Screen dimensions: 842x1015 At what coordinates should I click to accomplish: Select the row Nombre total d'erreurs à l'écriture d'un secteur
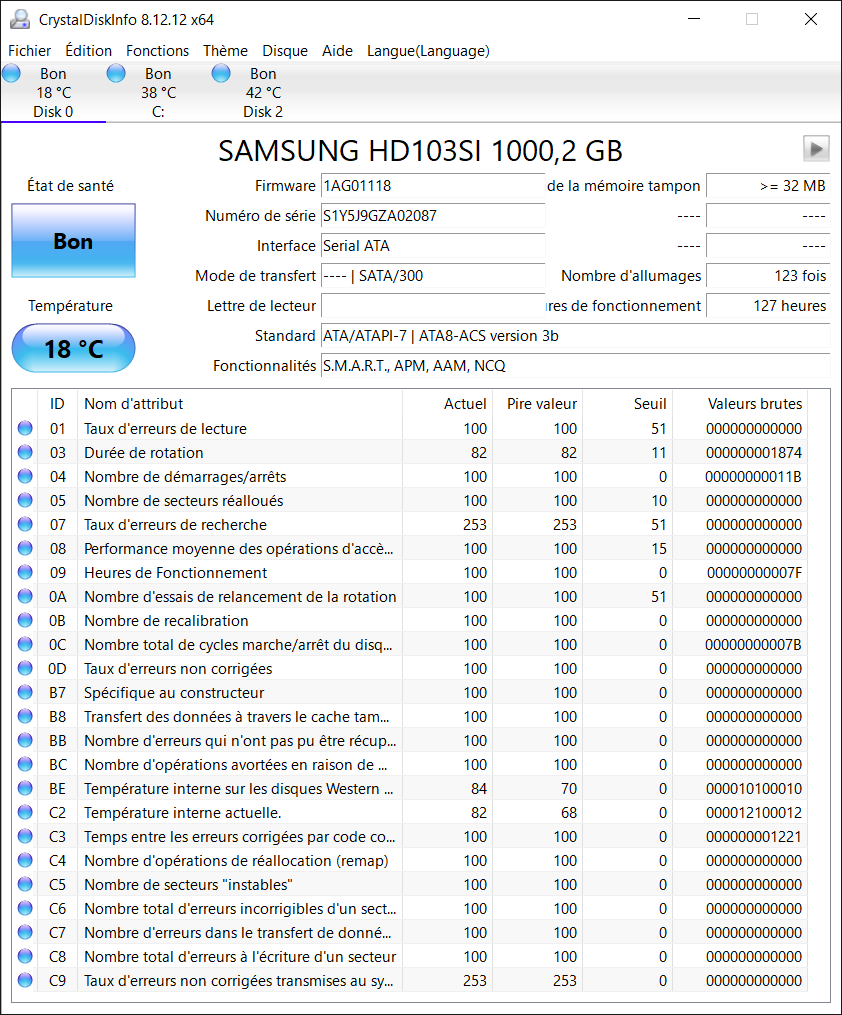(410, 956)
